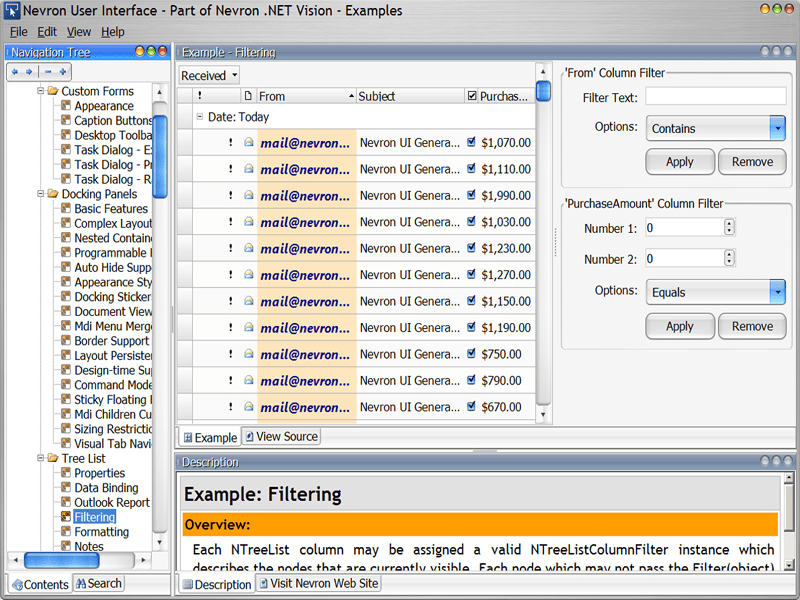Uncheck the checkbox on the $1,070.00 row
Screen dimensions: 800x600
click(x=470, y=142)
